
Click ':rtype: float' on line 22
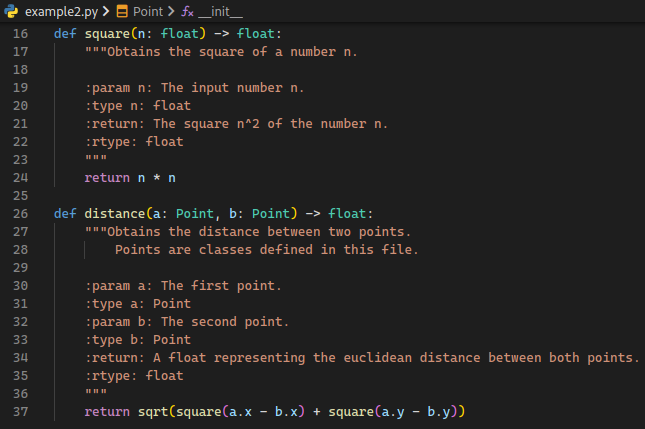coord(134,142)
